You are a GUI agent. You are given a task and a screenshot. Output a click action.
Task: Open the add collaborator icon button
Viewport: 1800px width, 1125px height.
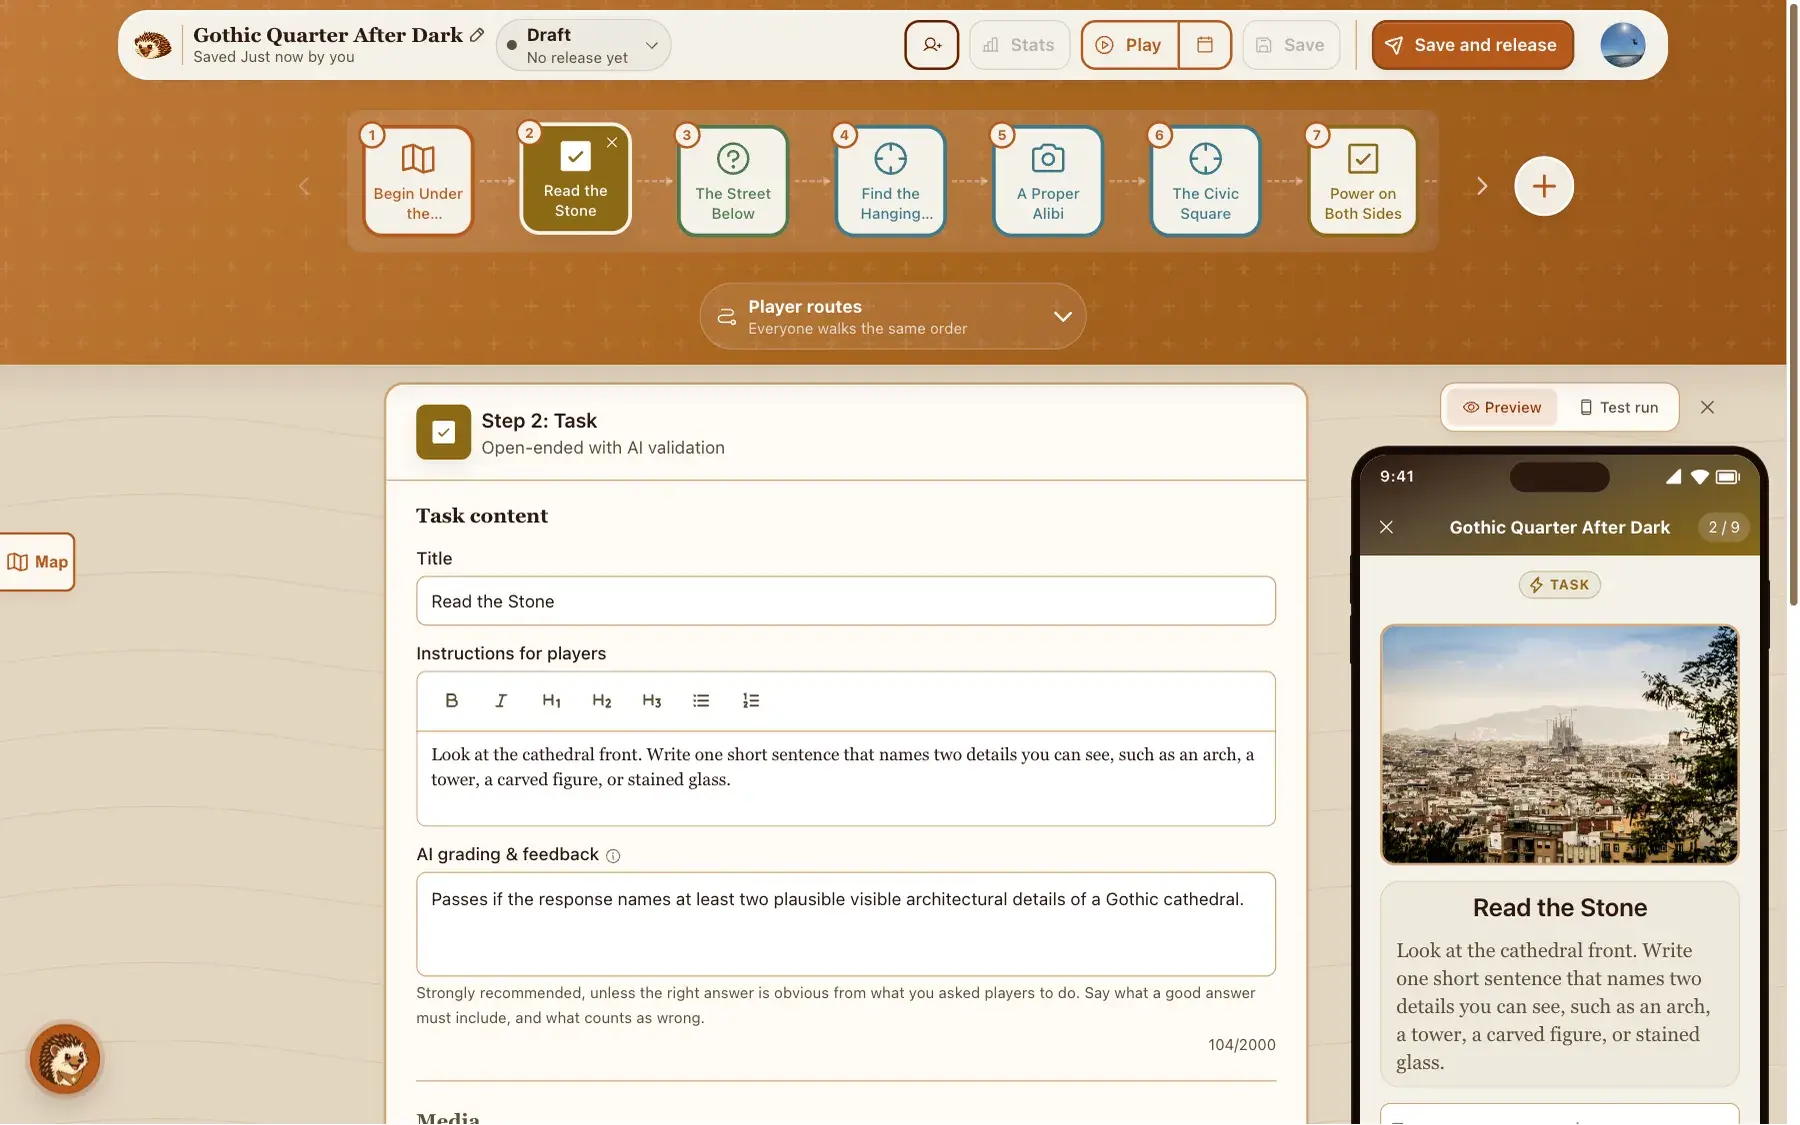coord(931,45)
